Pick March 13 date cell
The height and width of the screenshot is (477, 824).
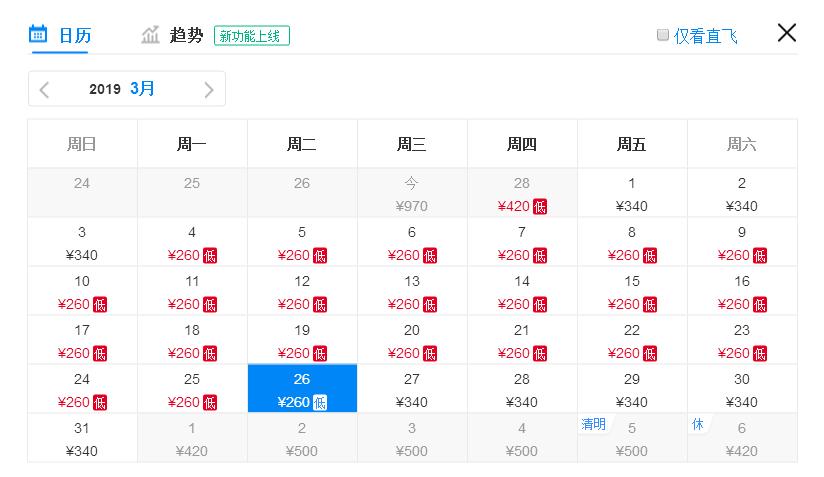coord(412,291)
